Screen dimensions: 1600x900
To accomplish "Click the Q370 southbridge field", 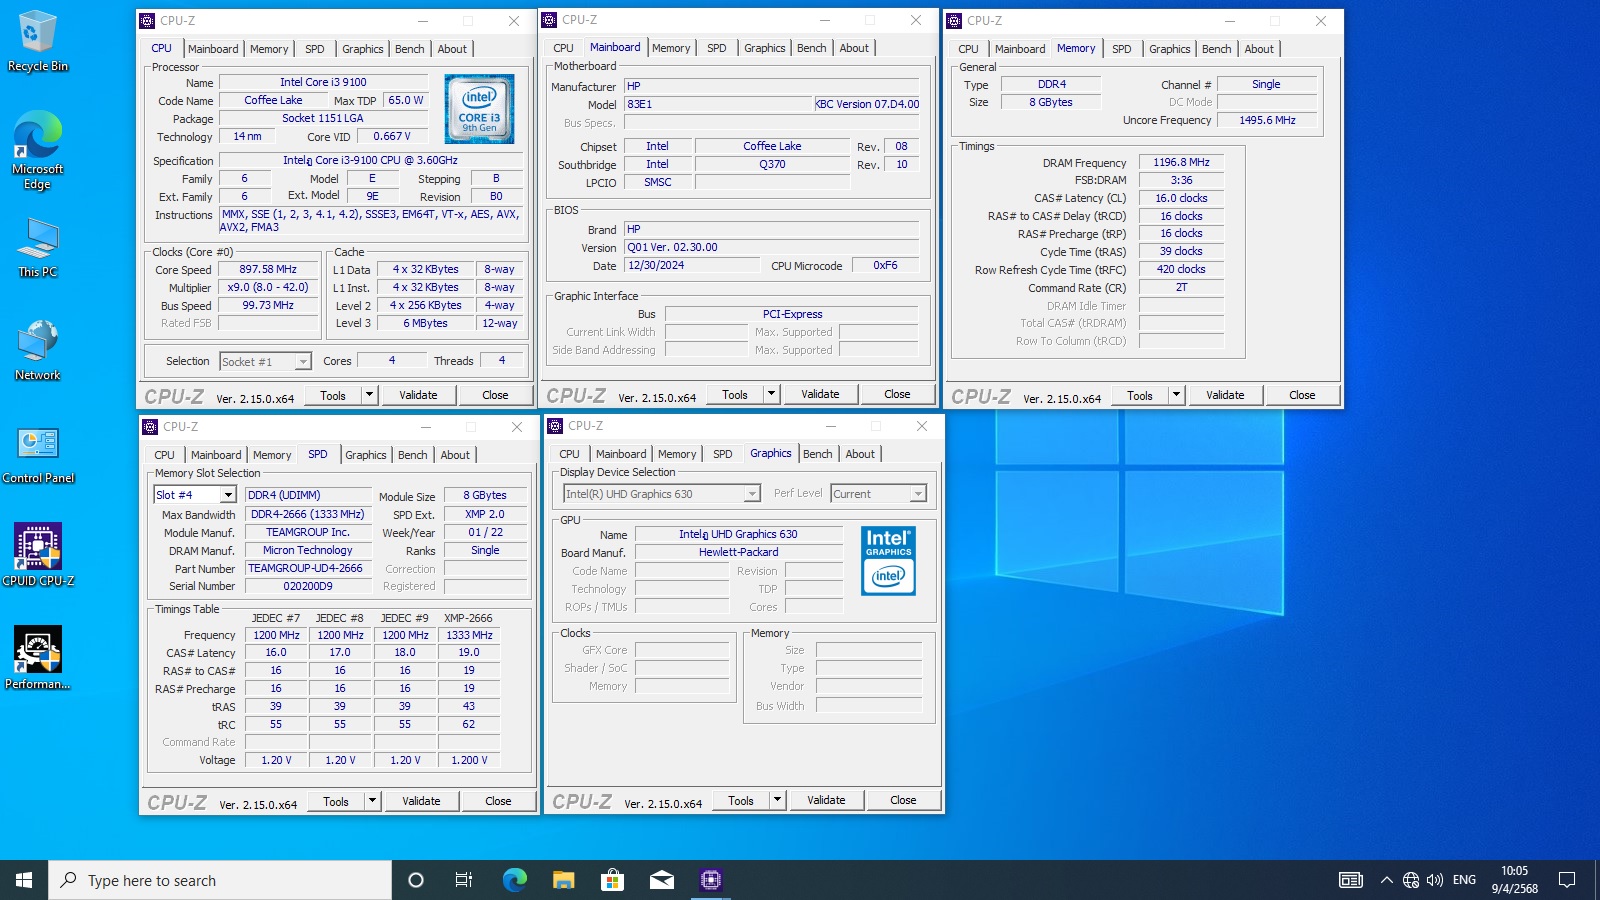I will pos(772,164).
